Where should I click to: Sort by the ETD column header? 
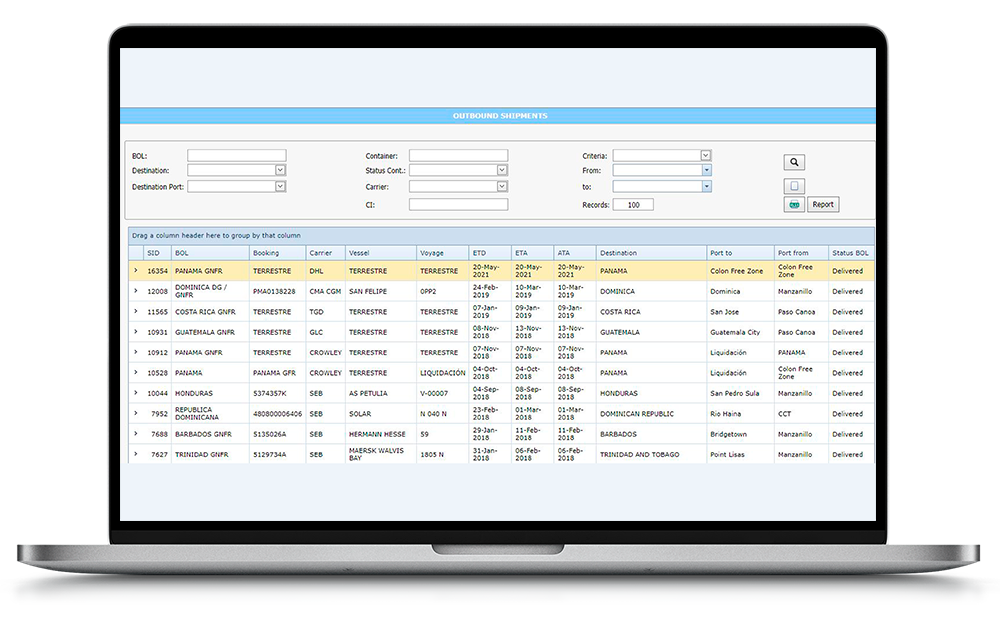click(480, 253)
